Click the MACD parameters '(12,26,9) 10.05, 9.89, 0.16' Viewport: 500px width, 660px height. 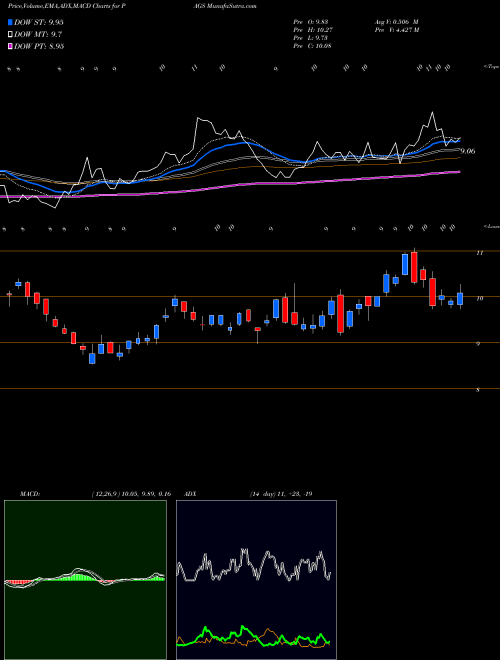coord(131,494)
